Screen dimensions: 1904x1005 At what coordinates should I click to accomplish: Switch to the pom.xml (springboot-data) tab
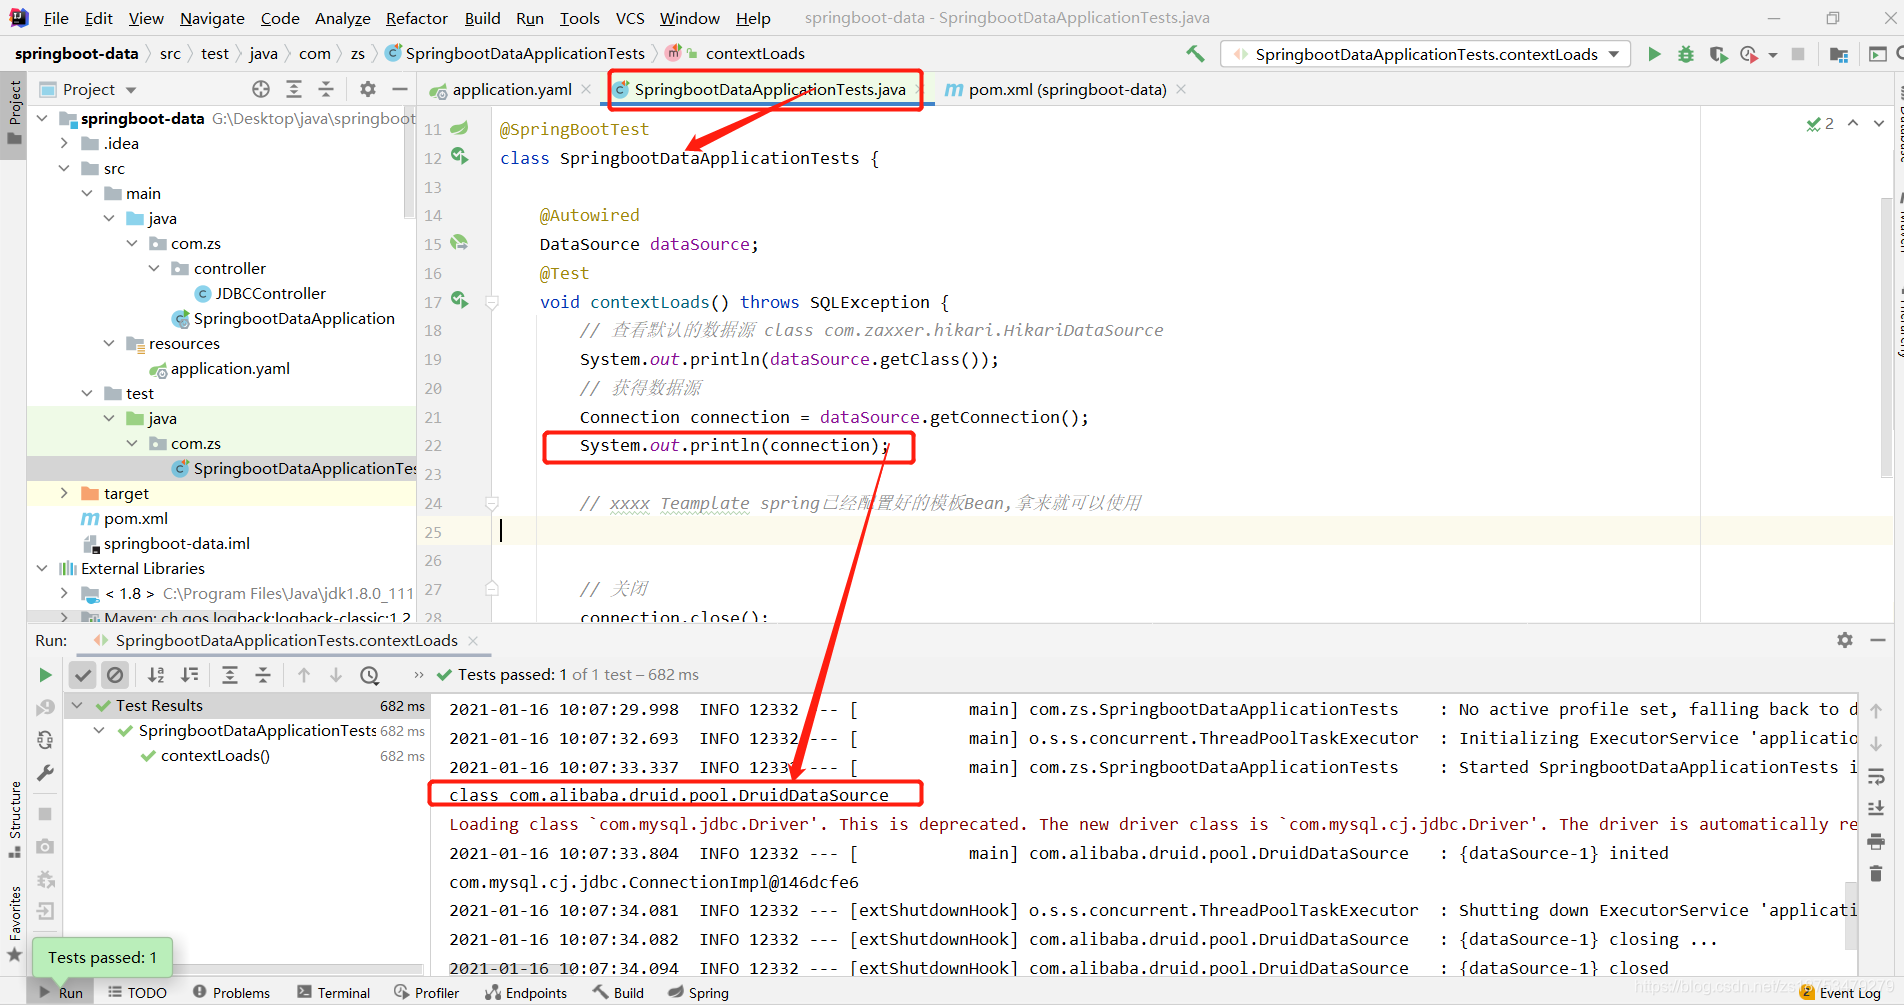click(x=1066, y=89)
